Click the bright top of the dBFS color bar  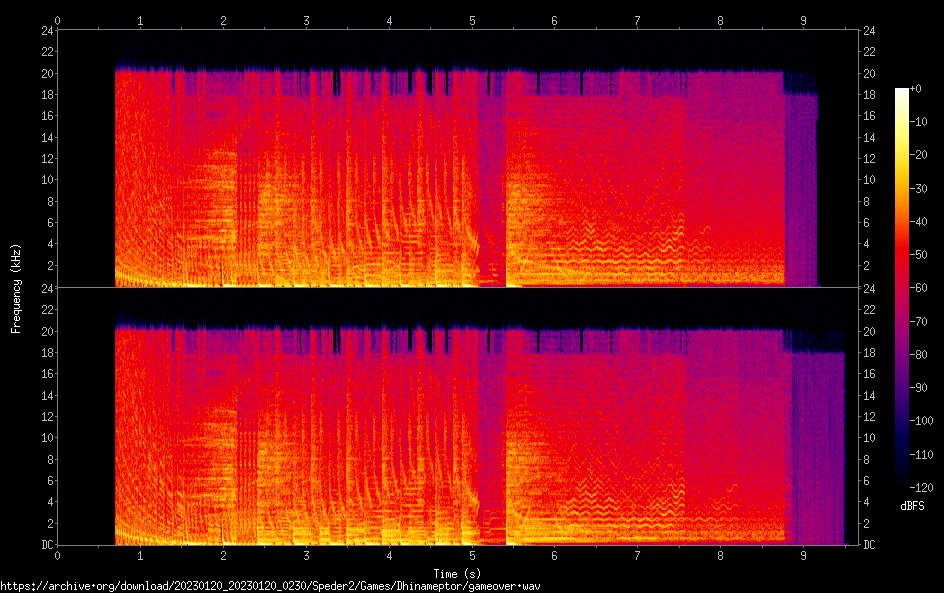pyautogui.click(x=902, y=93)
